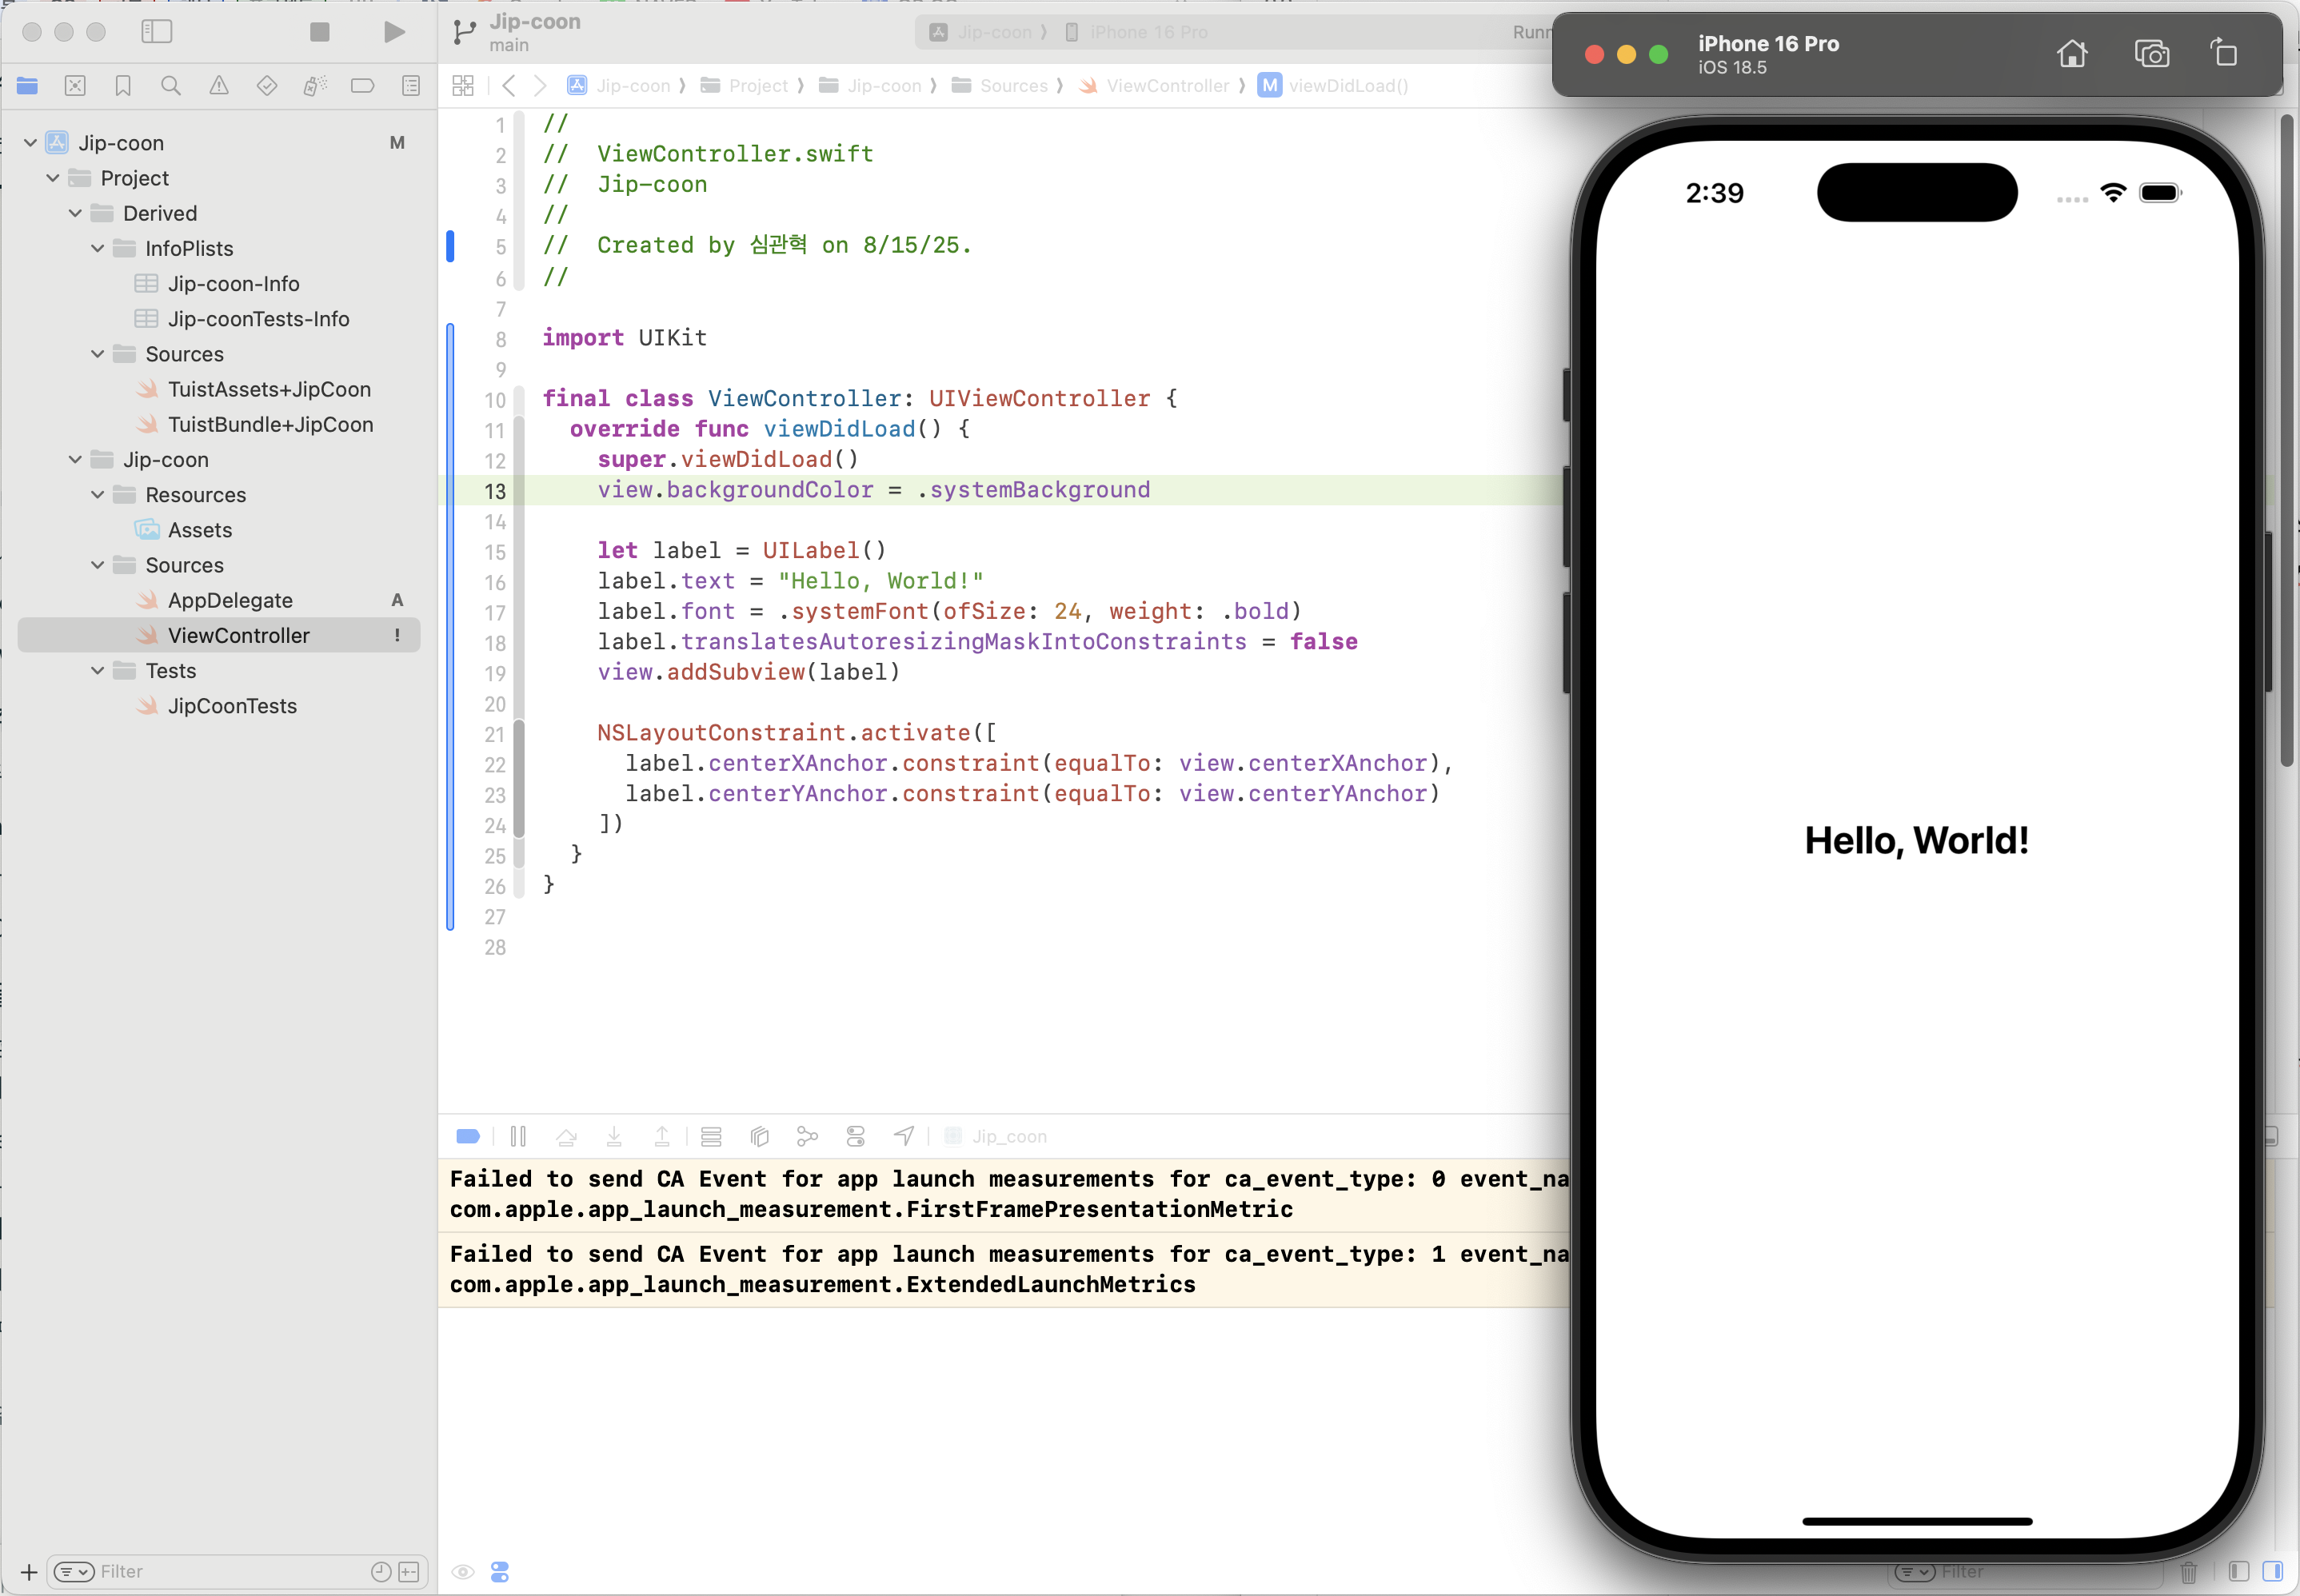The image size is (2300, 1596).
Task: Select the AppDelegate file
Action: 230,600
